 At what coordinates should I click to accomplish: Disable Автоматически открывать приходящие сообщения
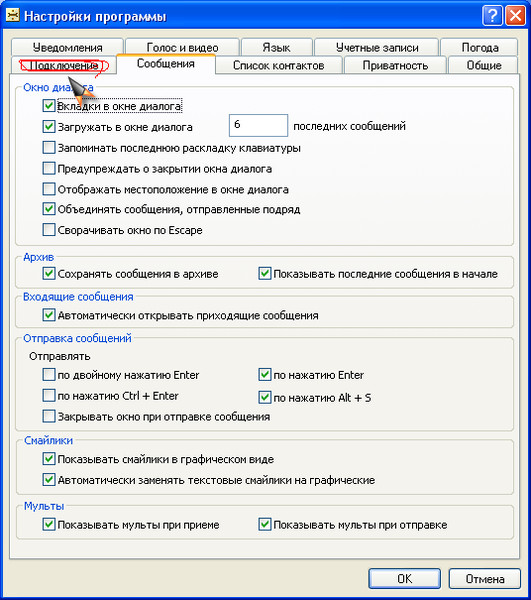(x=49, y=315)
